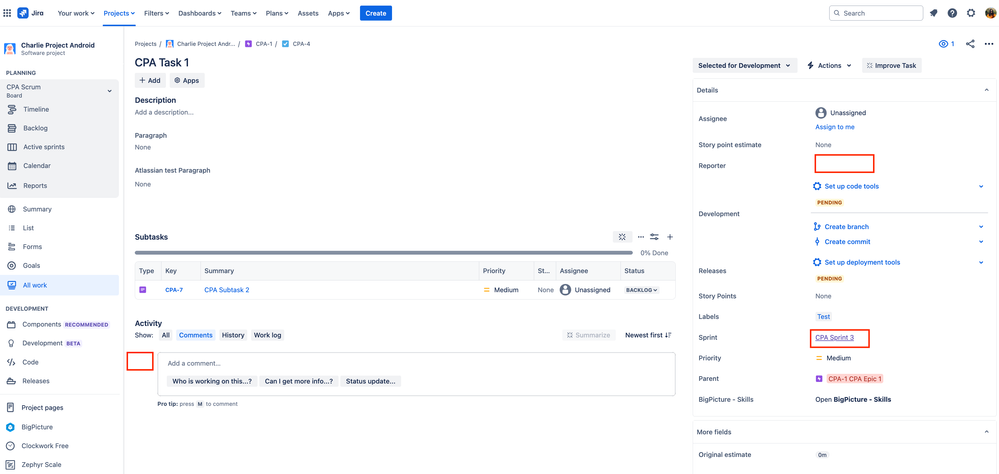Collapse the More fields section

(986, 432)
